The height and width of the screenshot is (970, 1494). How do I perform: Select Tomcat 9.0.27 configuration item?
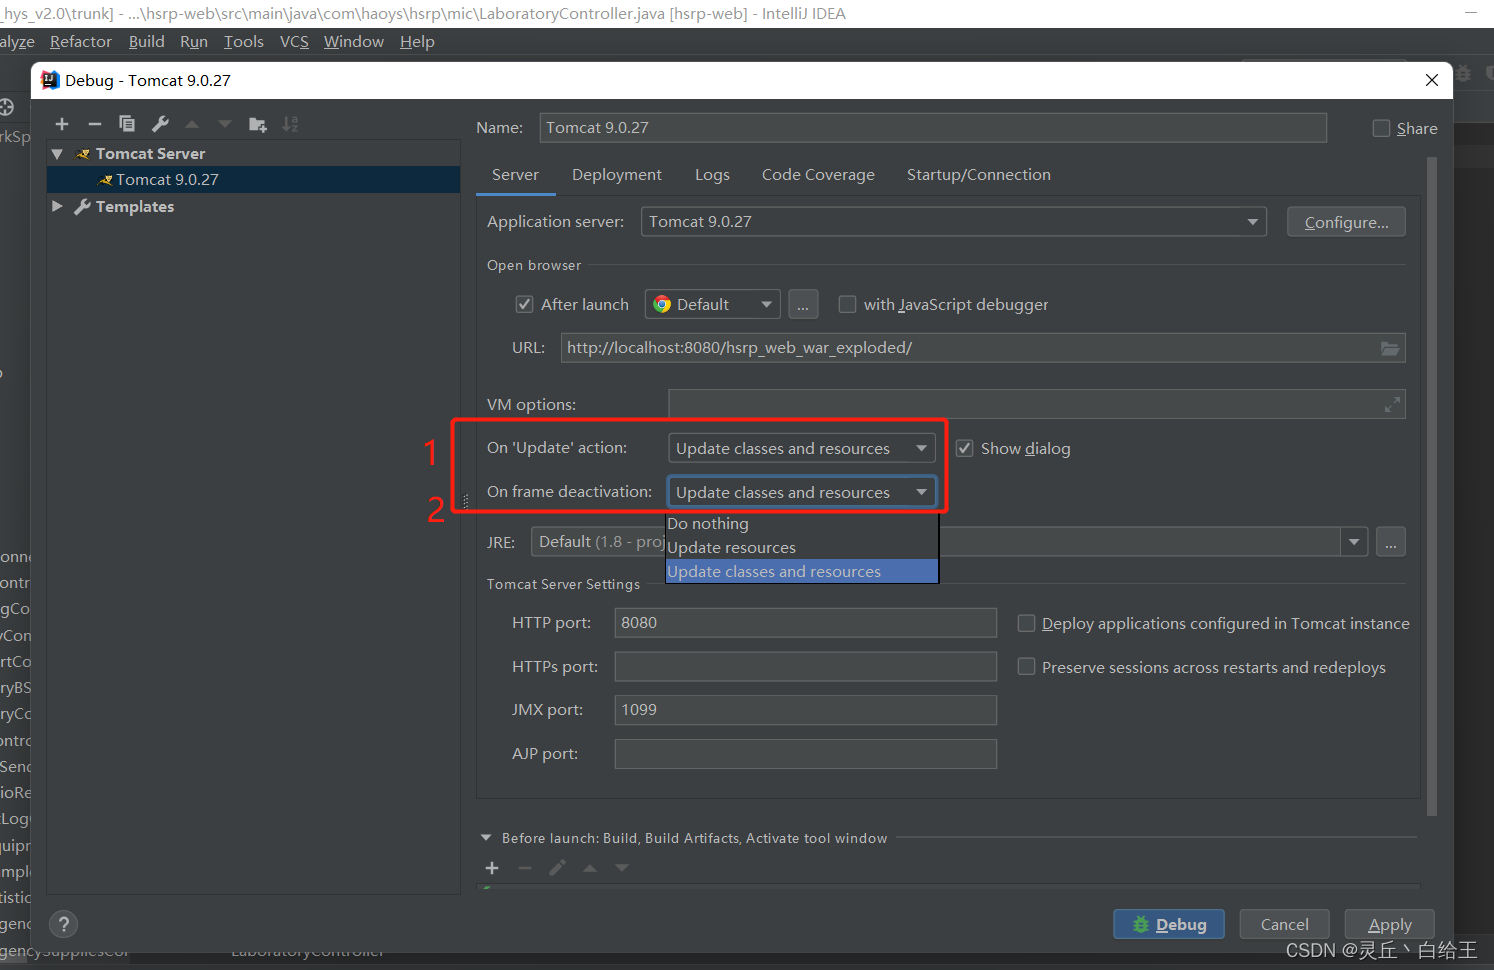pyautogui.click(x=253, y=180)
